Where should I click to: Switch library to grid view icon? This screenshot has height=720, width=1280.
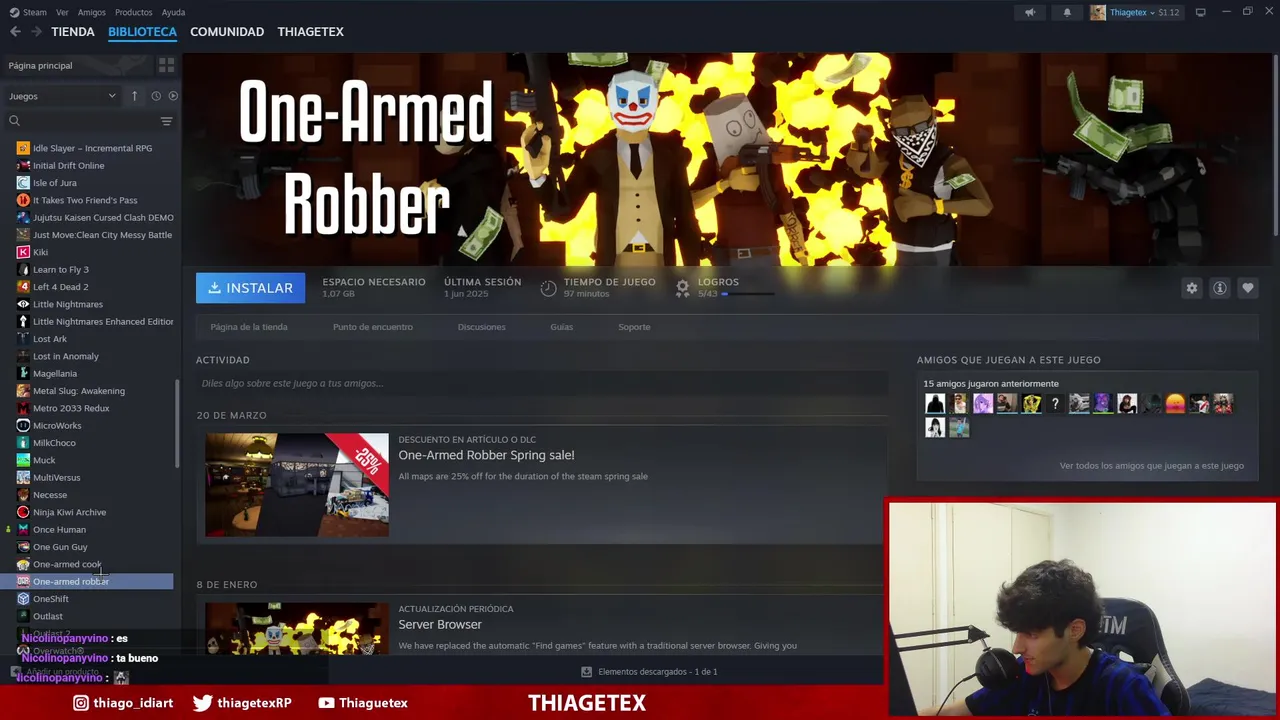pyautogui.click(x=166, y=65)
